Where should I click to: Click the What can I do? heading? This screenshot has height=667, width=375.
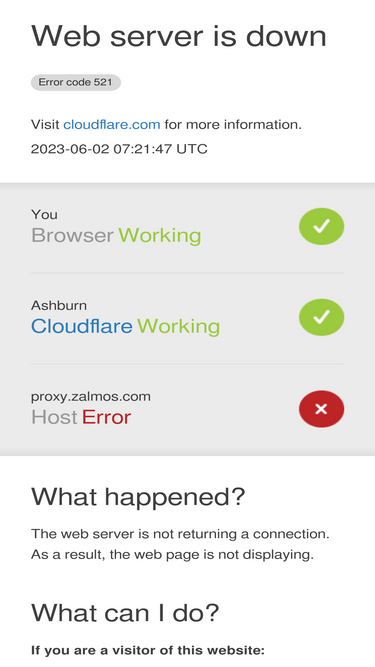(x=125, y=613)
